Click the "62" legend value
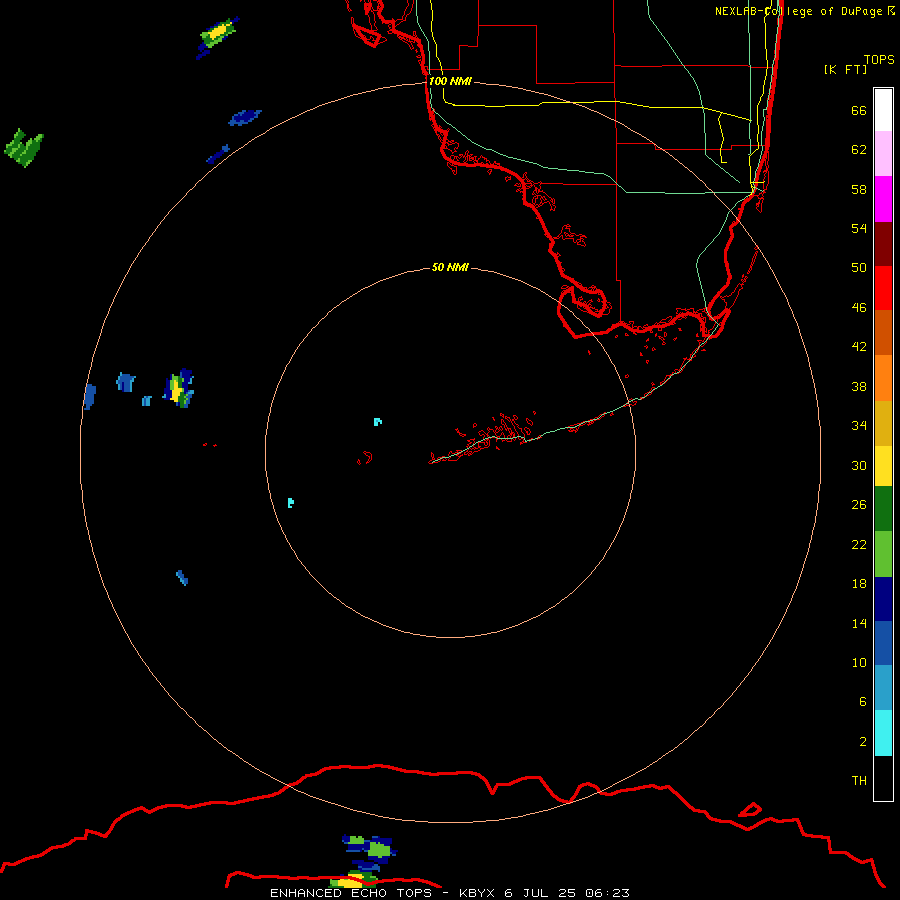The height and width of the screenshot is (900, 900). click(x=859, y=150)
